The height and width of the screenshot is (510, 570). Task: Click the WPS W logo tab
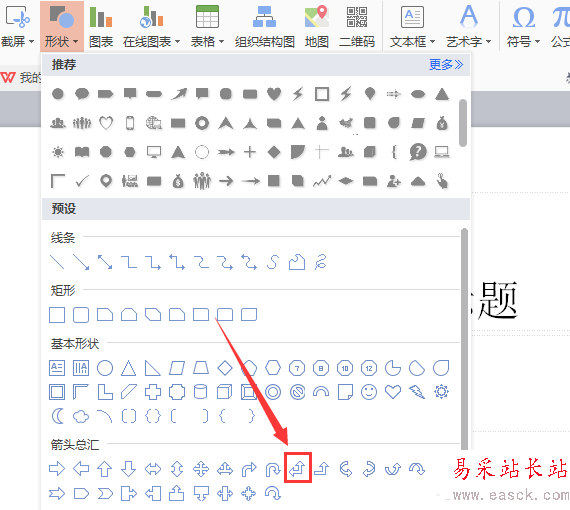pos(8,77)
